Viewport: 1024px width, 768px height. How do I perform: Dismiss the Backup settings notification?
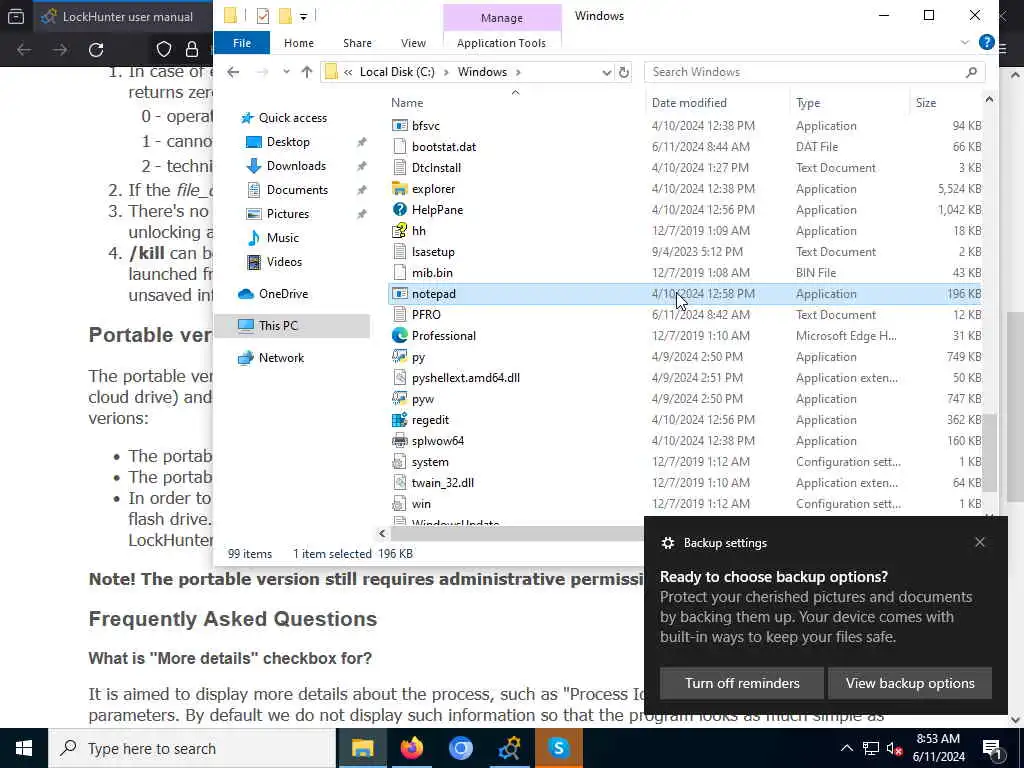coord(980,542)
